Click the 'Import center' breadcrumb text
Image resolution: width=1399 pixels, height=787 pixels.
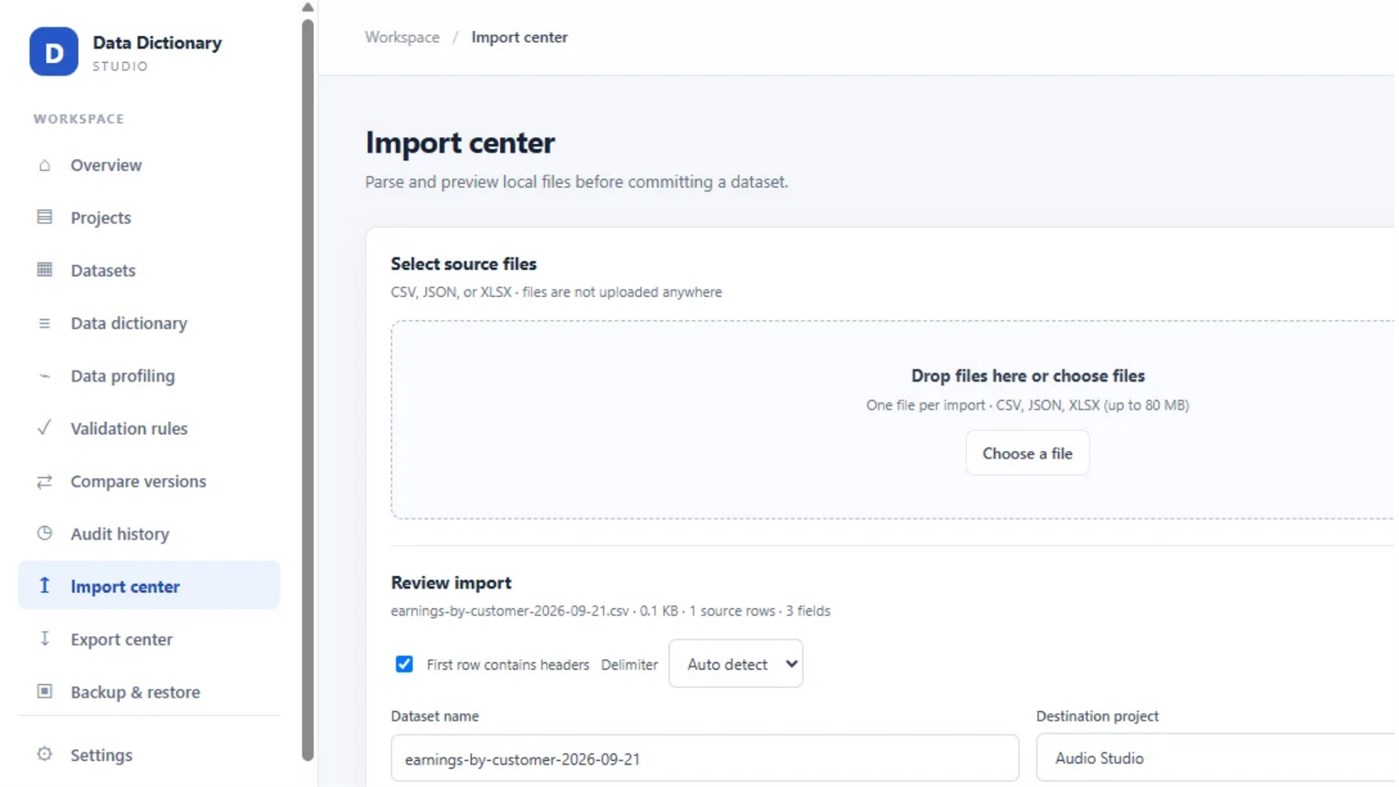tap(519, 37)
